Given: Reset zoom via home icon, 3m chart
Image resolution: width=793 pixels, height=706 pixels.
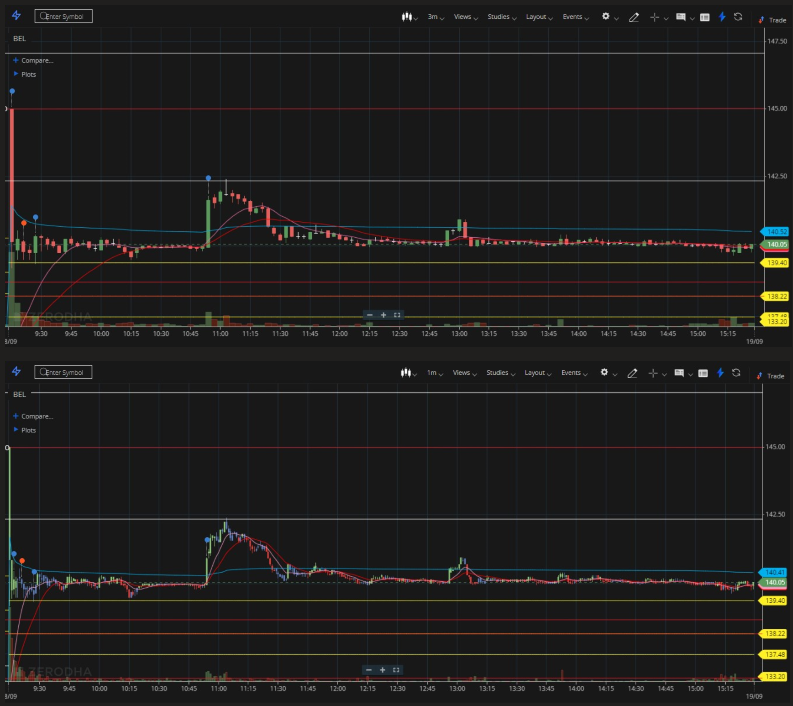Looking at the screenshot, I should 397,315.
